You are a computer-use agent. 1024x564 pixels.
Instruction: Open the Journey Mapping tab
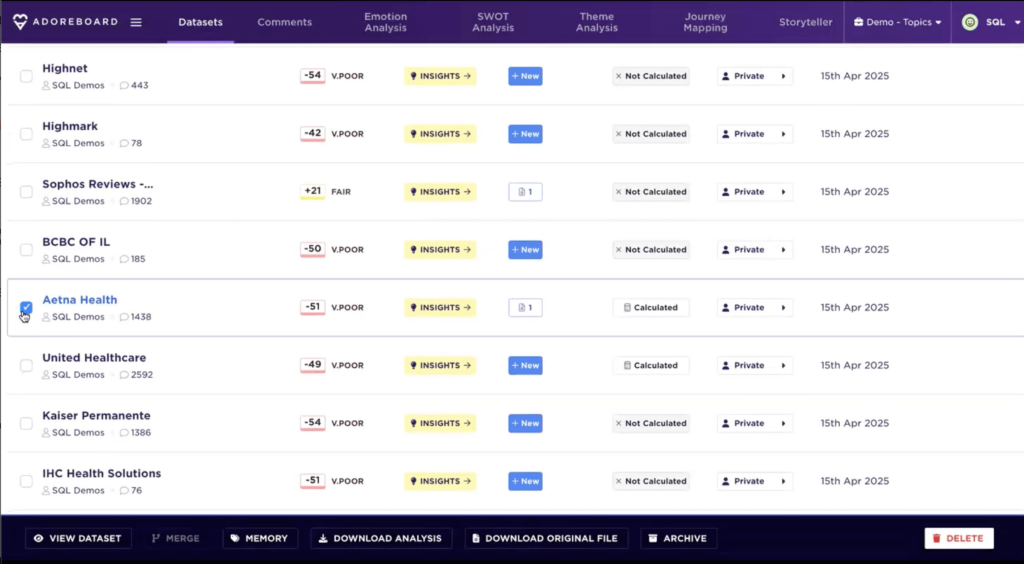click(705, 22)
